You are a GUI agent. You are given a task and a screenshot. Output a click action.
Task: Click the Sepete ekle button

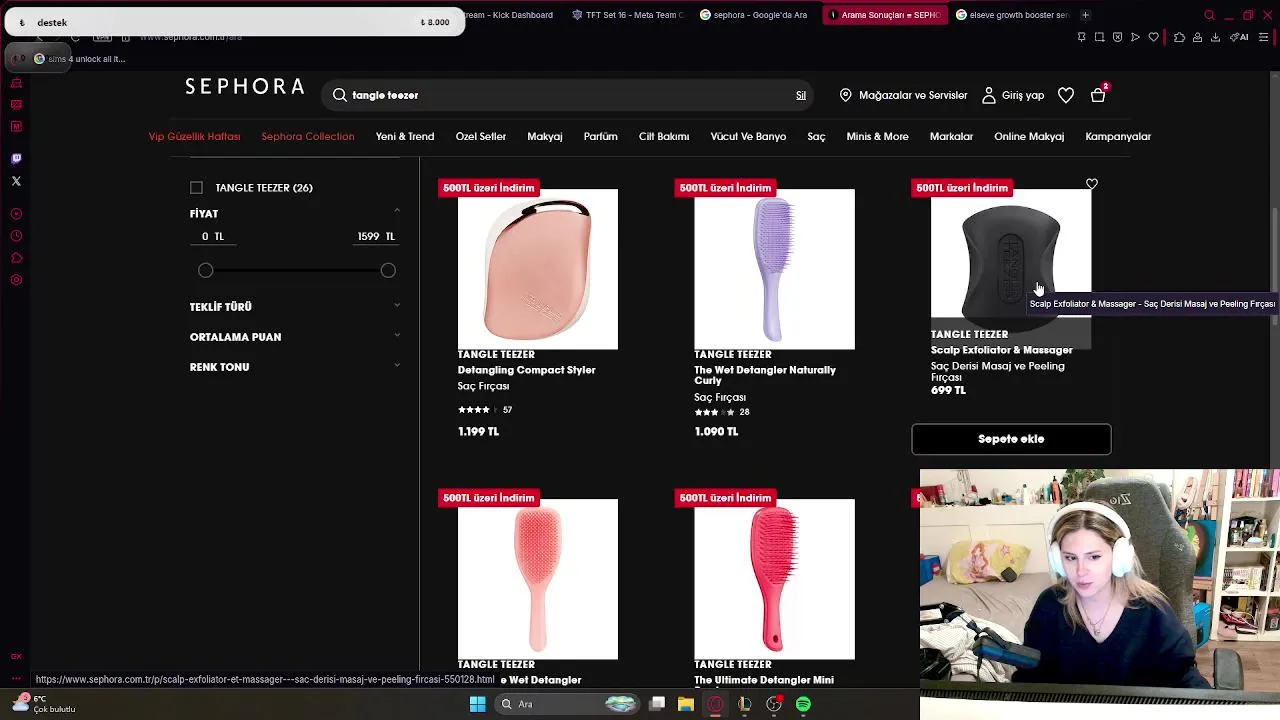pyautogui.click(x=1011, y=439)
